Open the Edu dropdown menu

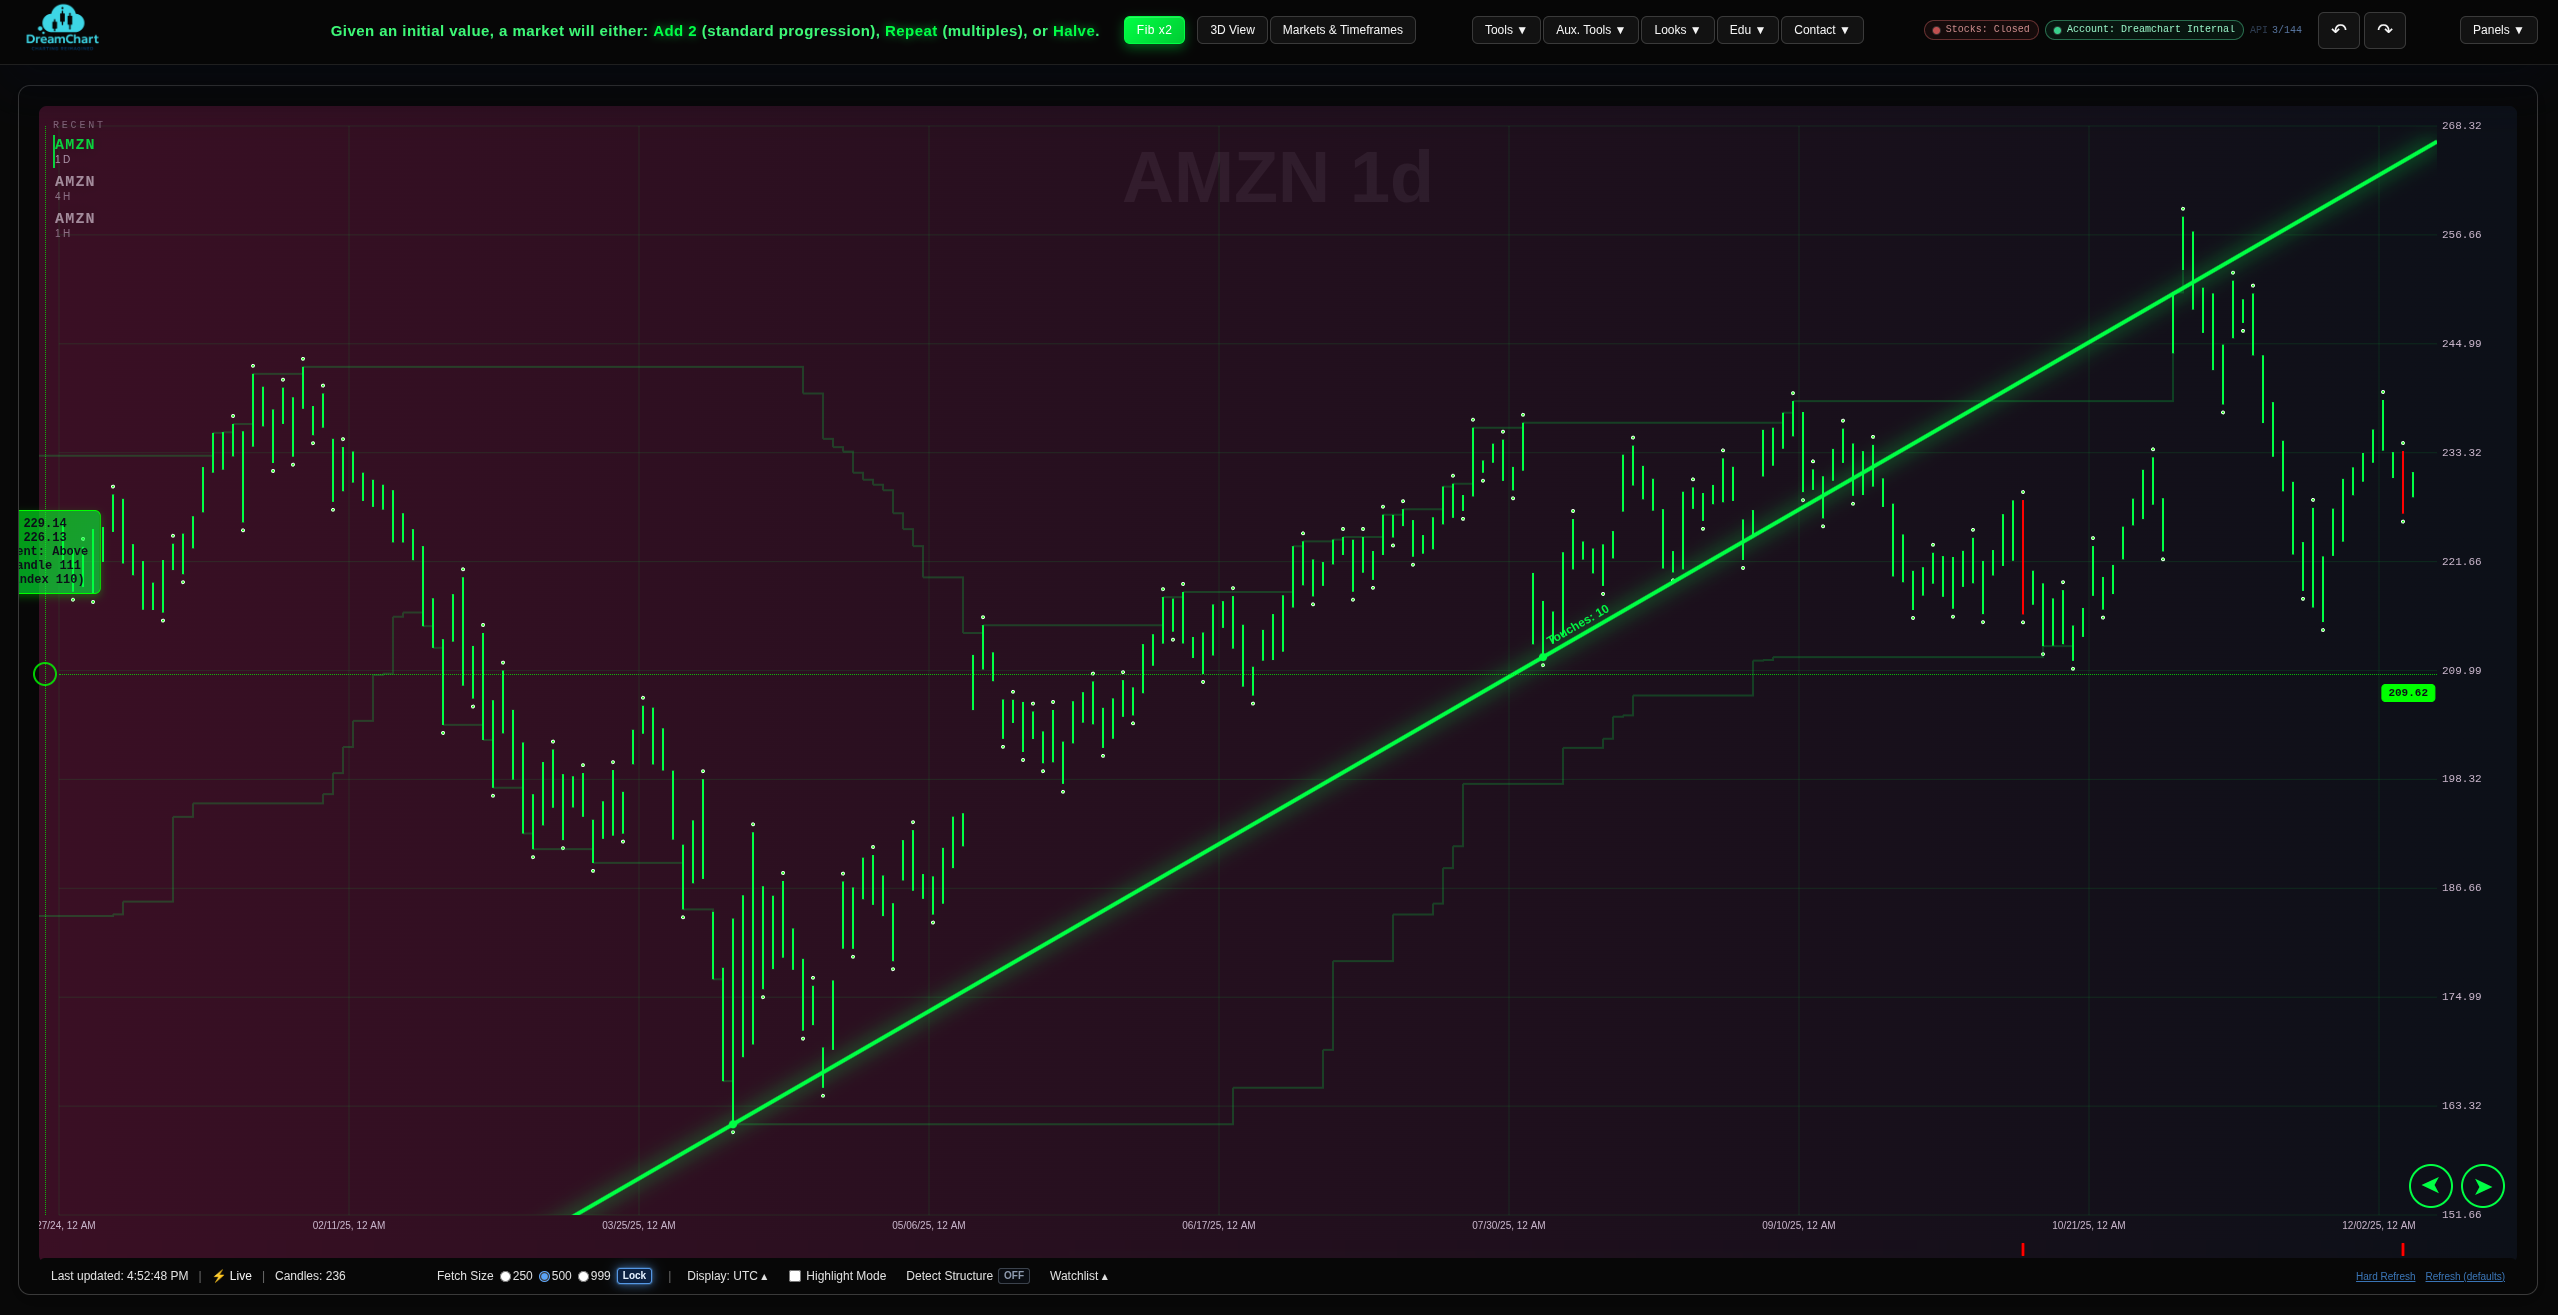[x=1747, y=30]
